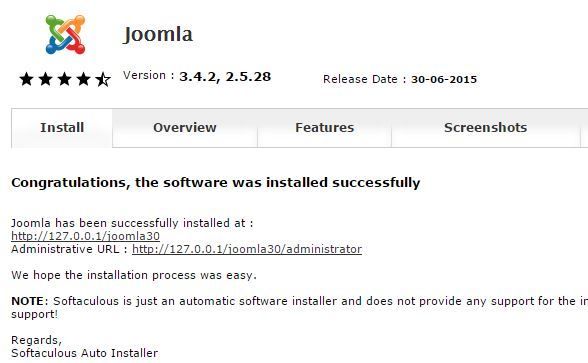Click the third rating star
The image size is (588, 363).
(64, 79)
